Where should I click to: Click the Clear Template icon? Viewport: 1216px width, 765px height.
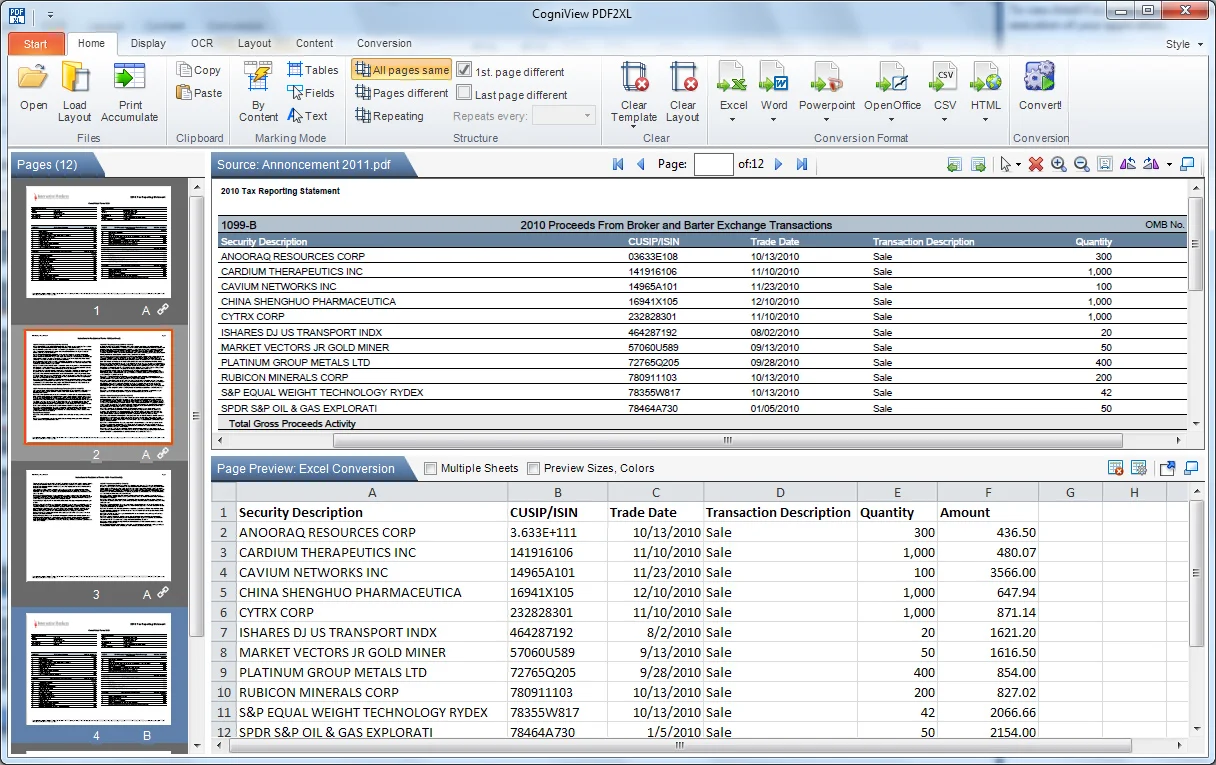point(634,91)
